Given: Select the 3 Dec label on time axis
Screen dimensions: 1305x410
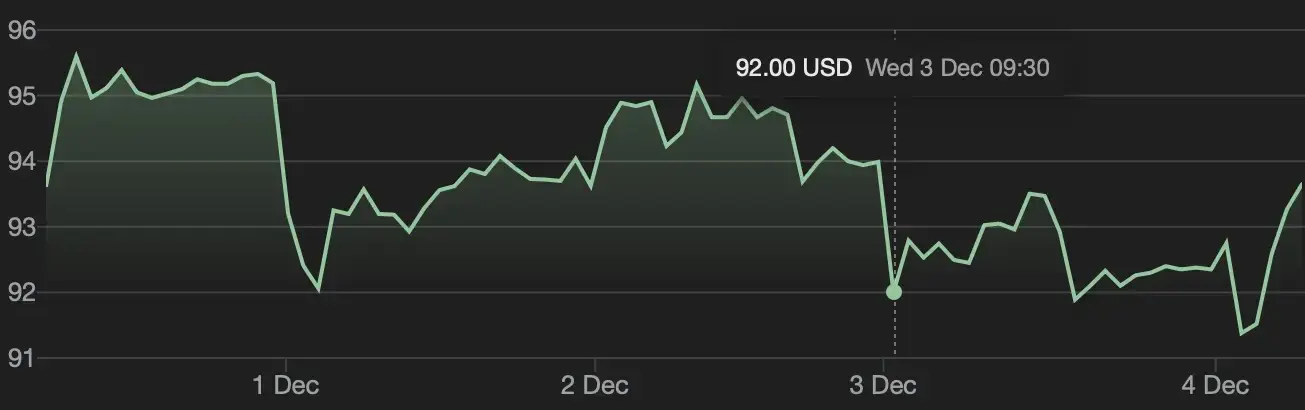Looking at the screenshot, I should click(x=885, y=385).
